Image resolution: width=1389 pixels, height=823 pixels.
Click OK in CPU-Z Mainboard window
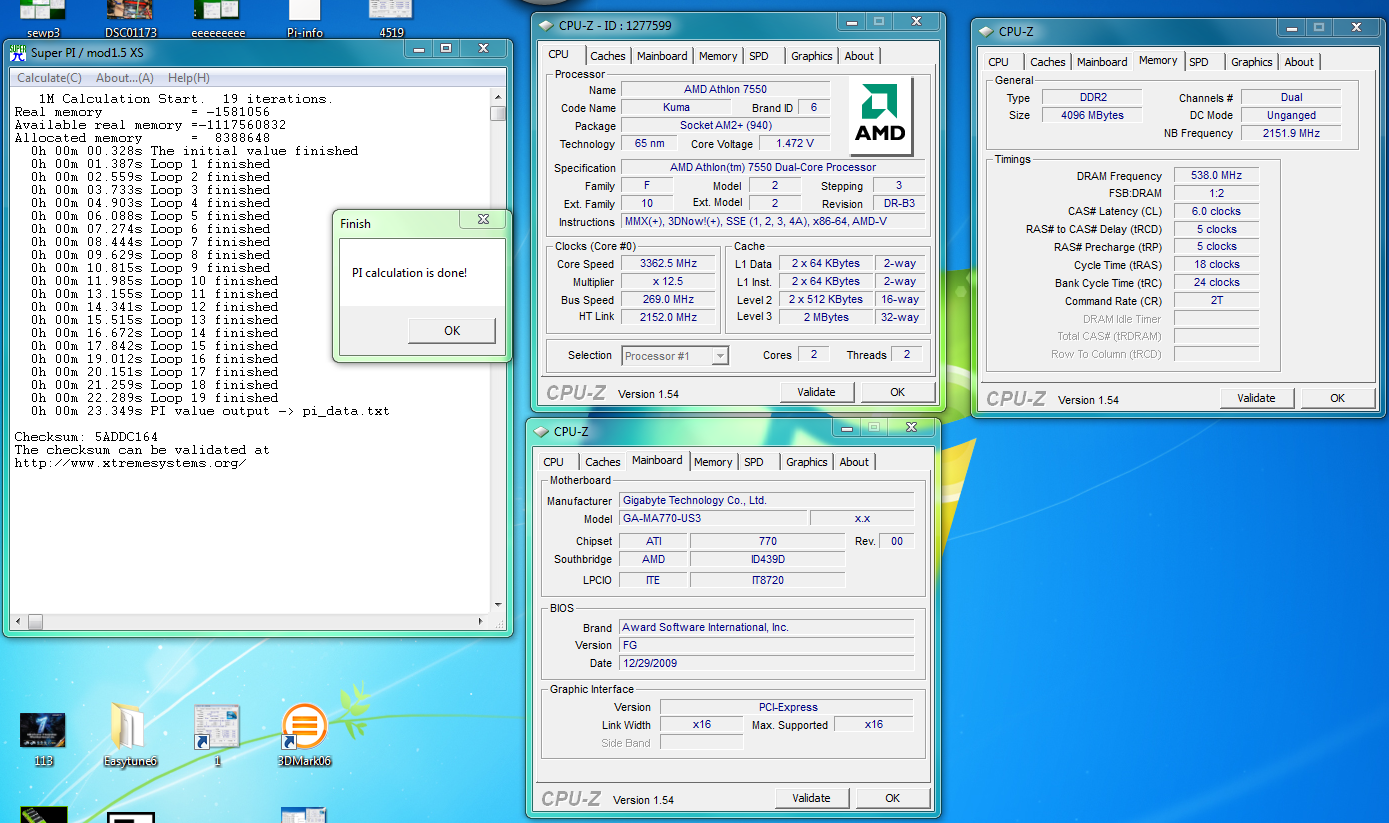point(892,798)
